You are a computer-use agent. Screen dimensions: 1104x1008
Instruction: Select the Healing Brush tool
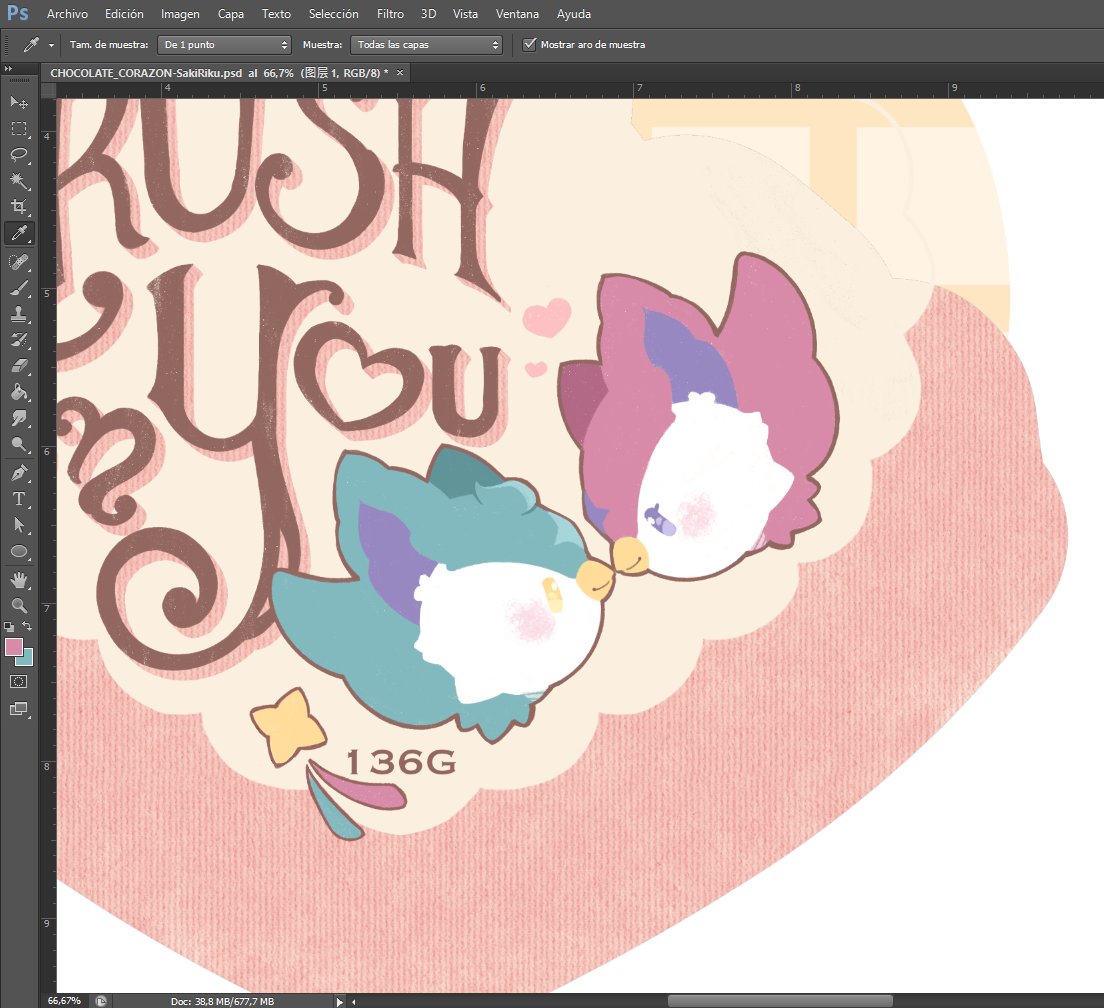pos(19,262)
